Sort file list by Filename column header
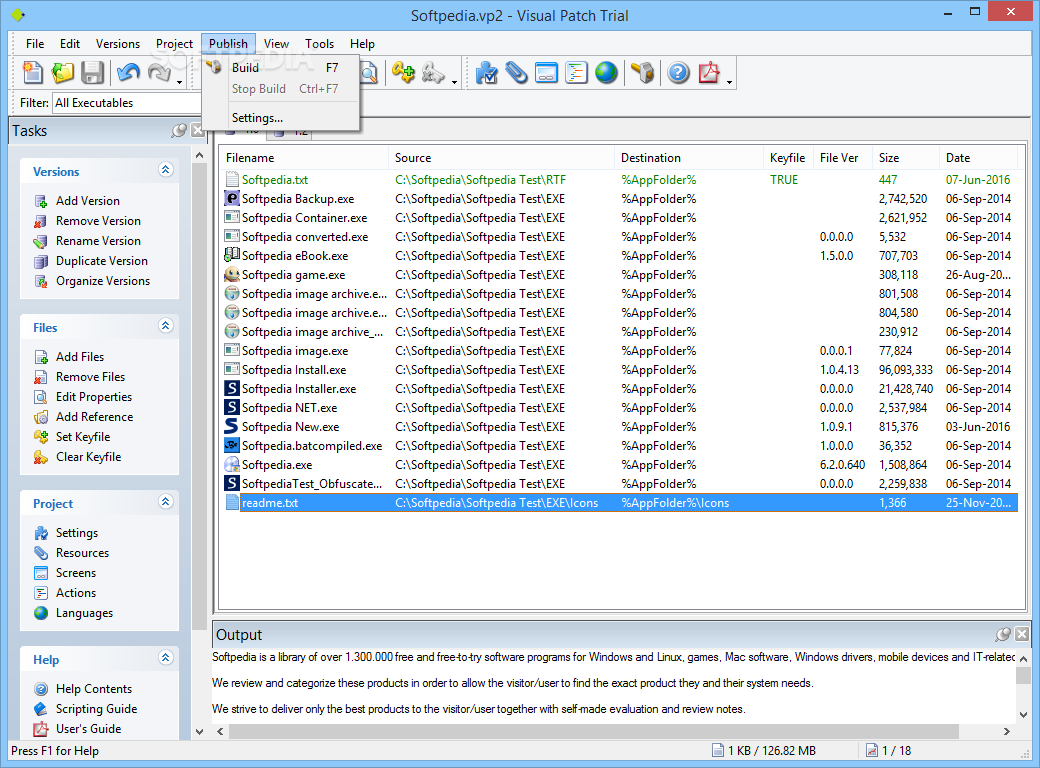The image size is (1040, 768). (x=304, y=158)
